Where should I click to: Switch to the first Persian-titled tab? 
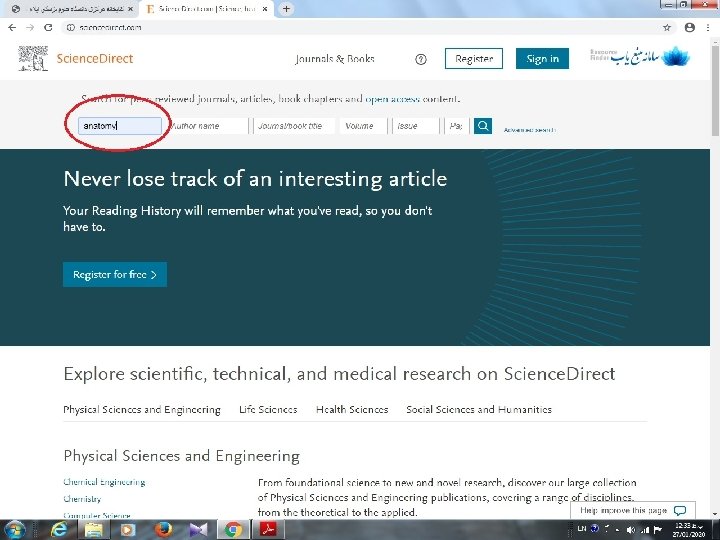pyautogui.click(x=73, y=9)
